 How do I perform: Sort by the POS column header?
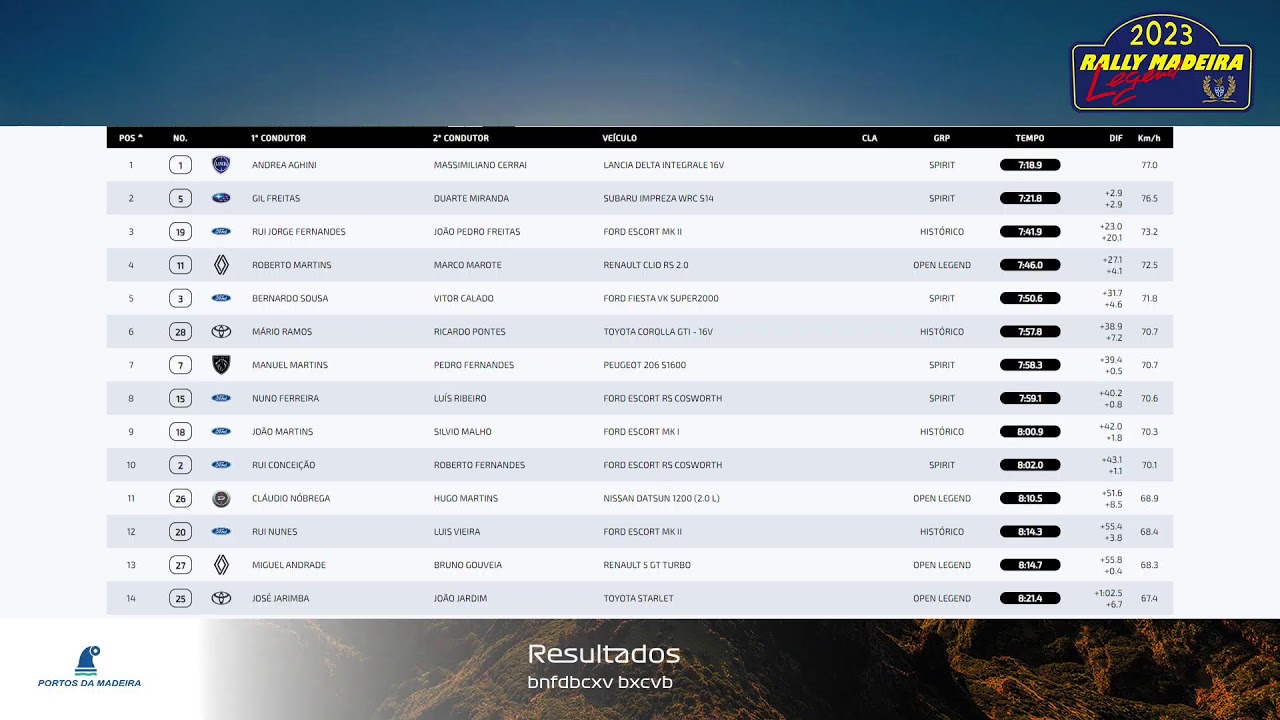[x=131, y=138]
